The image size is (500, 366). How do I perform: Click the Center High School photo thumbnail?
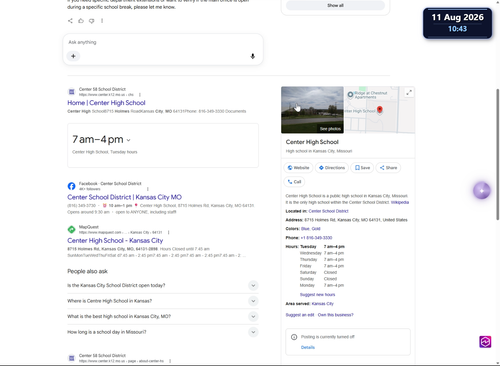[312, 110]
